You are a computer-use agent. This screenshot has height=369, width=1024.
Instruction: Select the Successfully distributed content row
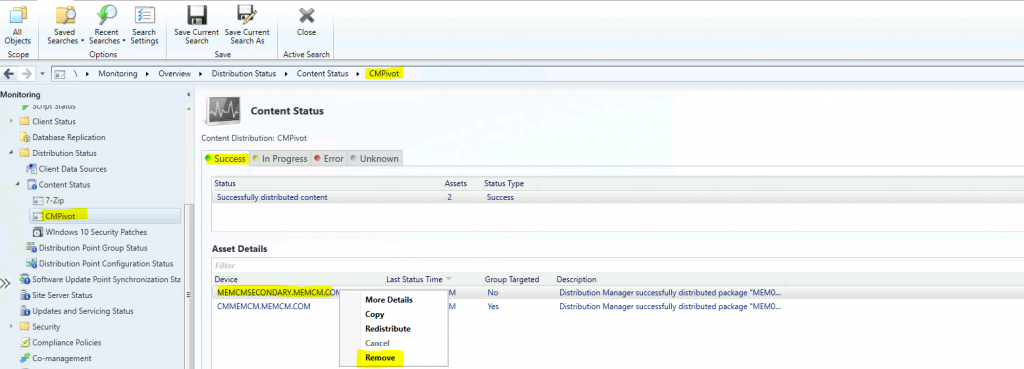pyautogui.click(x=617, y=197)
